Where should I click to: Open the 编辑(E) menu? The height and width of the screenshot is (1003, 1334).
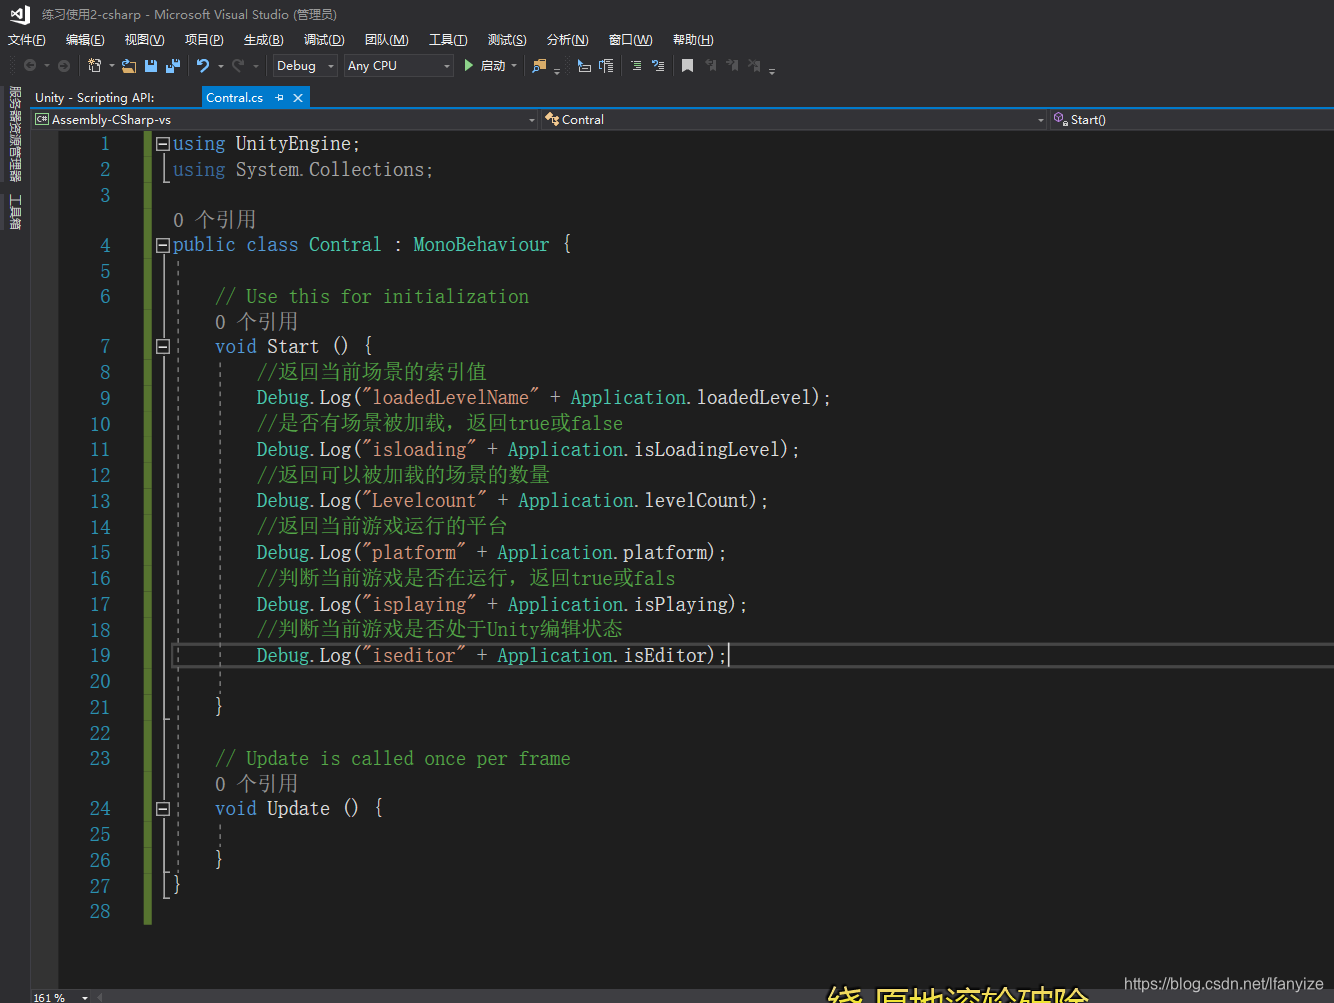coord(85,40)
